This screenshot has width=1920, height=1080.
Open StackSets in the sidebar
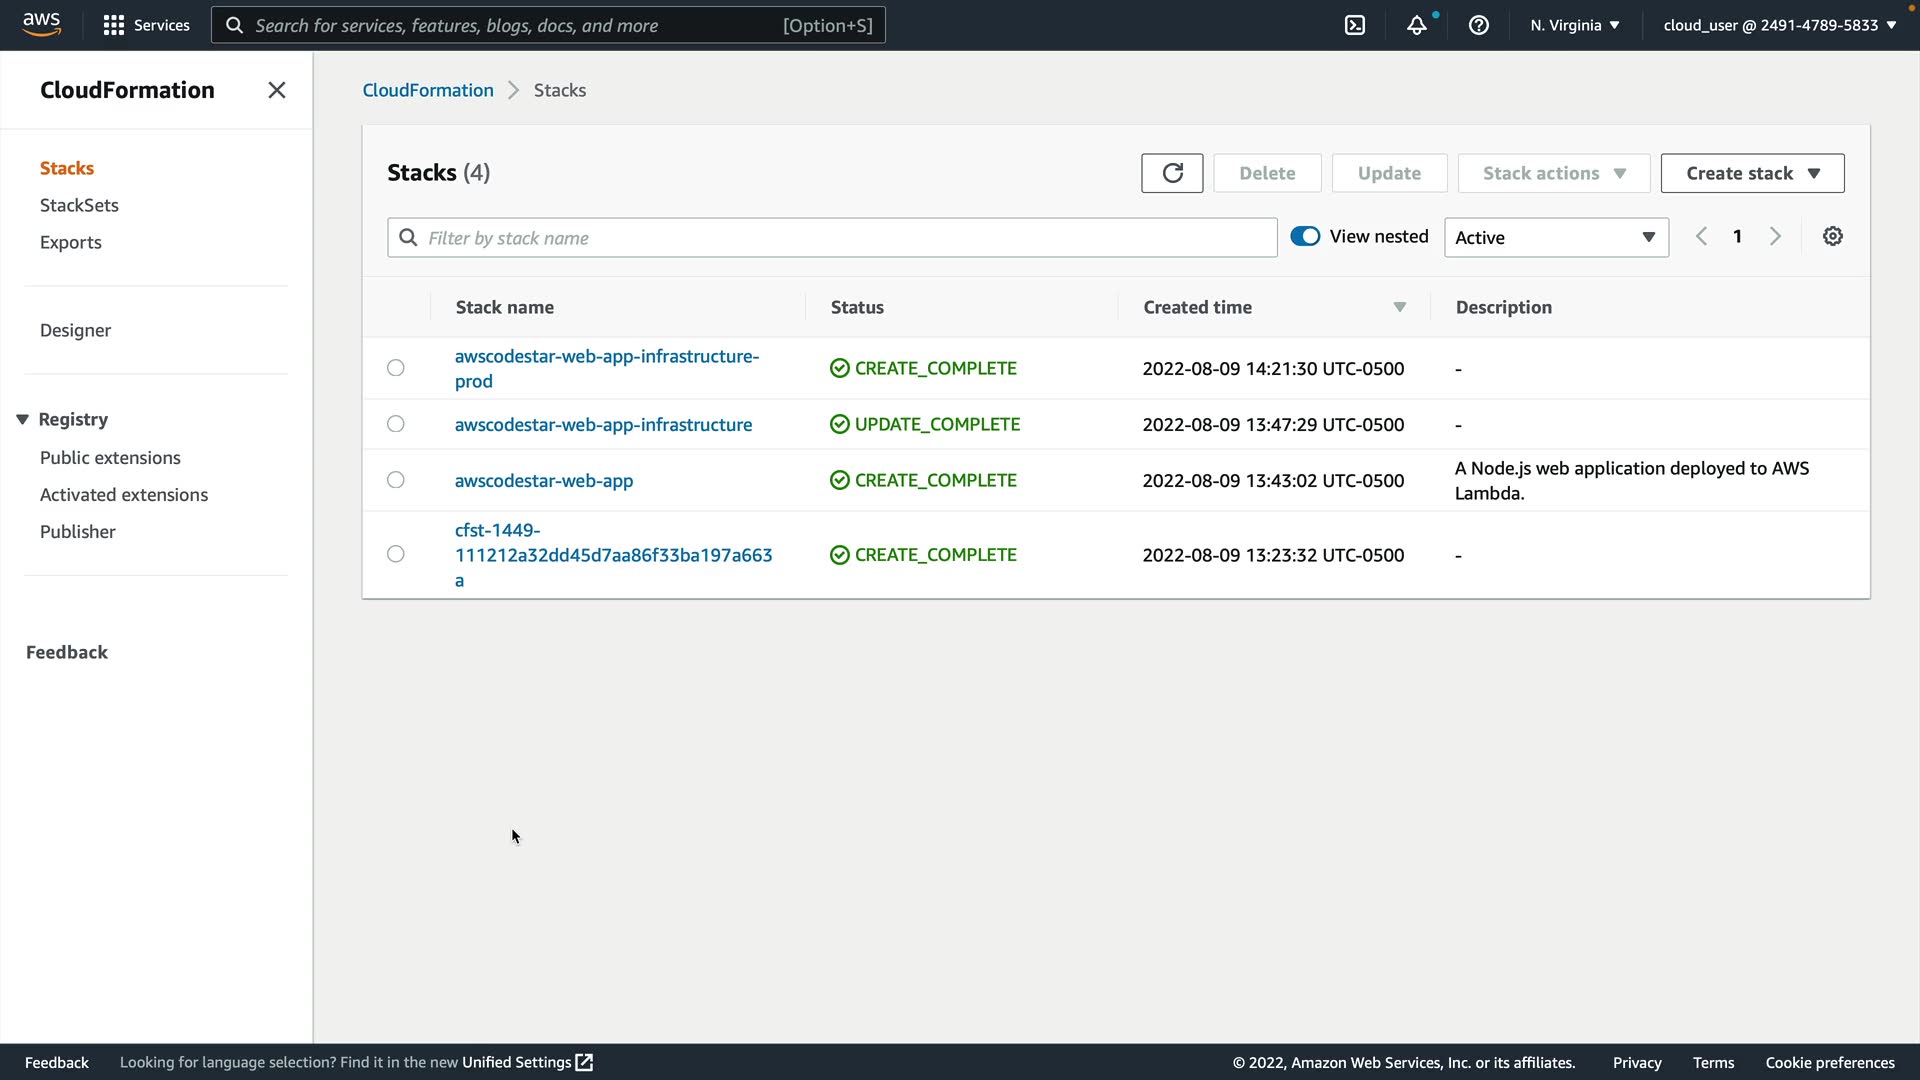pos(79,205)
